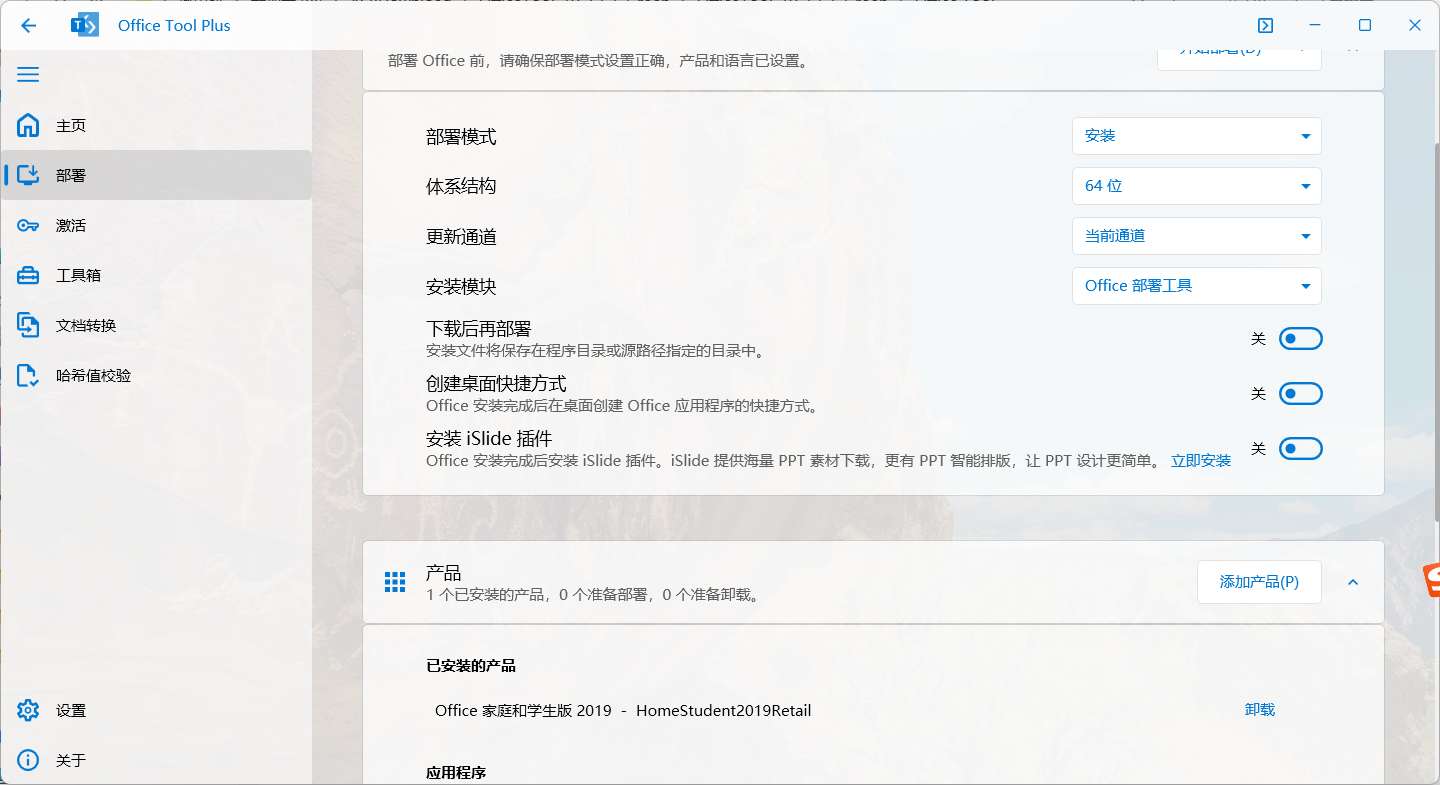Screen dimensions: 1440x785
Task: Open 设置 page
Action: 156,710
